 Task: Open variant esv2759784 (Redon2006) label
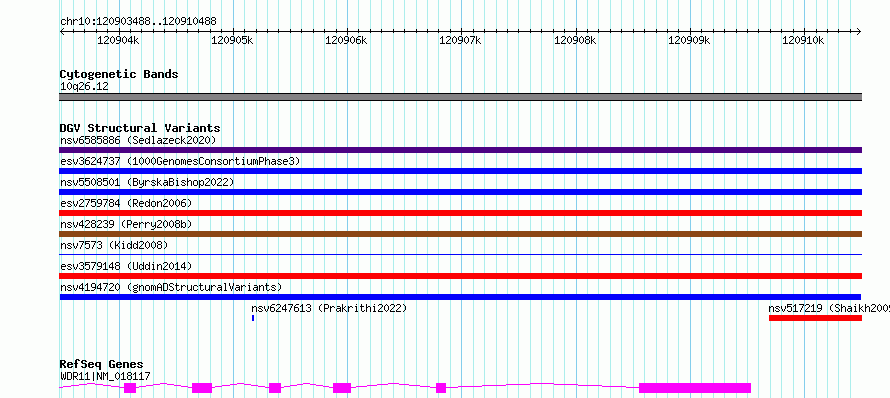click(126, 203)
